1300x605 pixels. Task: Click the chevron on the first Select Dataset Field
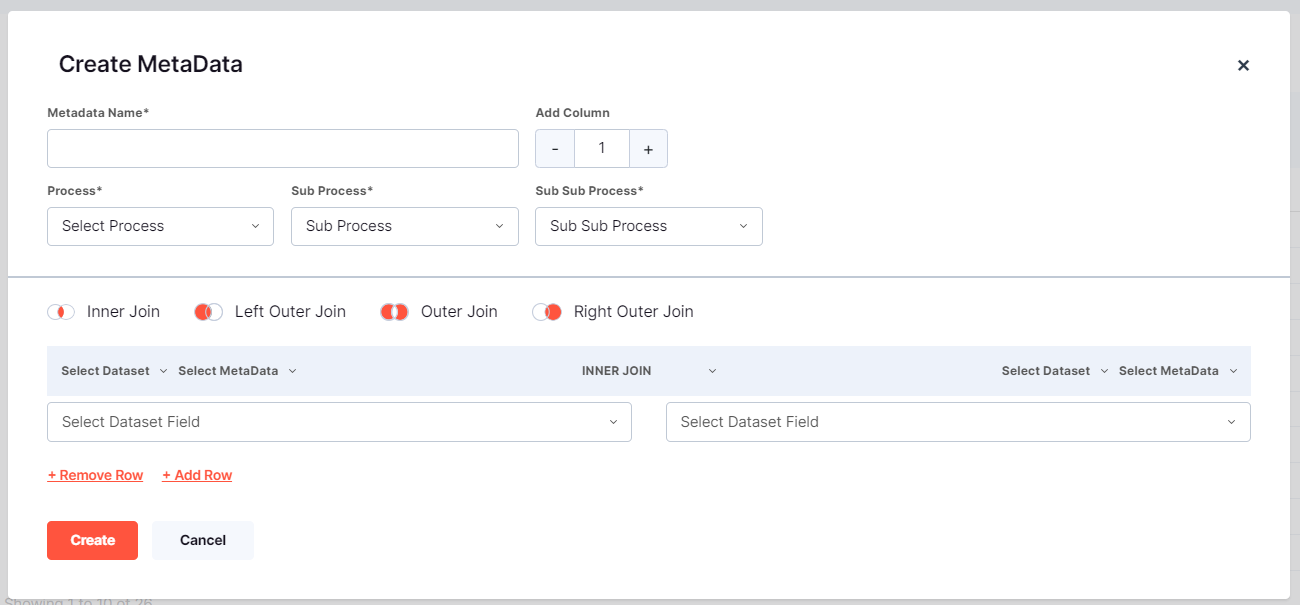614,422
